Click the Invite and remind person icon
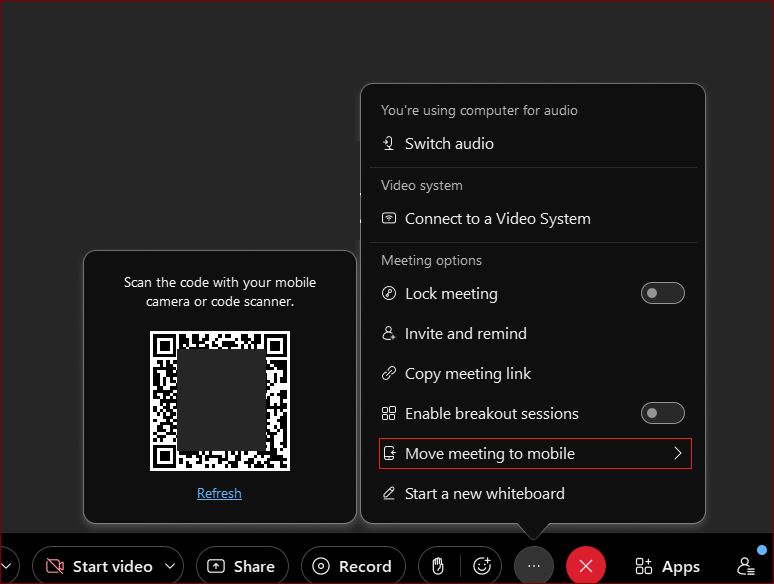This screenshot has width=774, height=584. click(x=389, y=333)
